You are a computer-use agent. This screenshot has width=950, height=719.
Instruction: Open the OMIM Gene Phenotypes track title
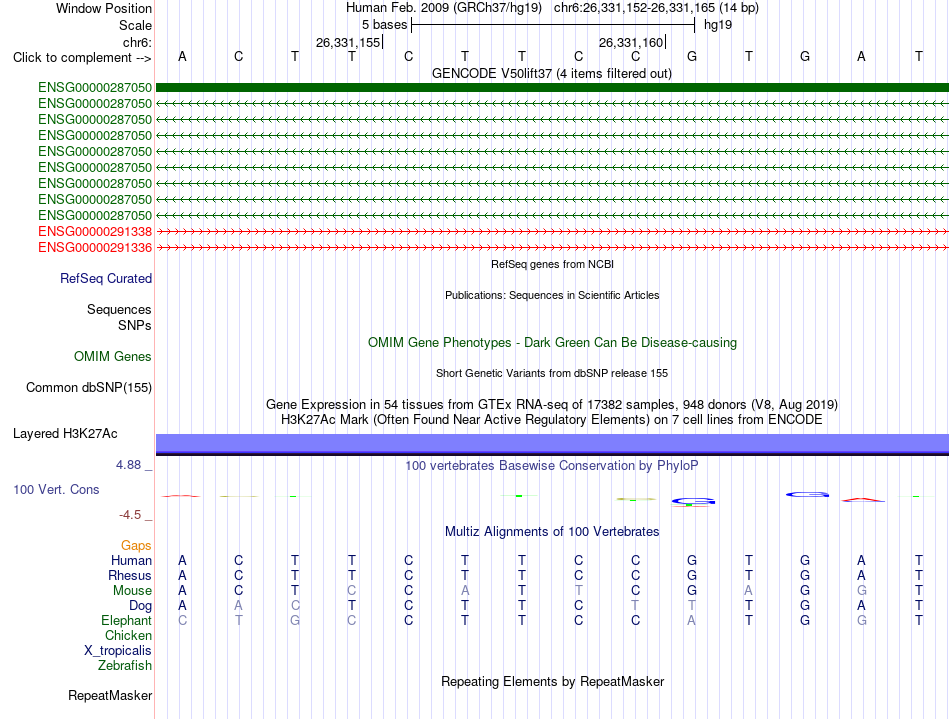pos(552,342)
